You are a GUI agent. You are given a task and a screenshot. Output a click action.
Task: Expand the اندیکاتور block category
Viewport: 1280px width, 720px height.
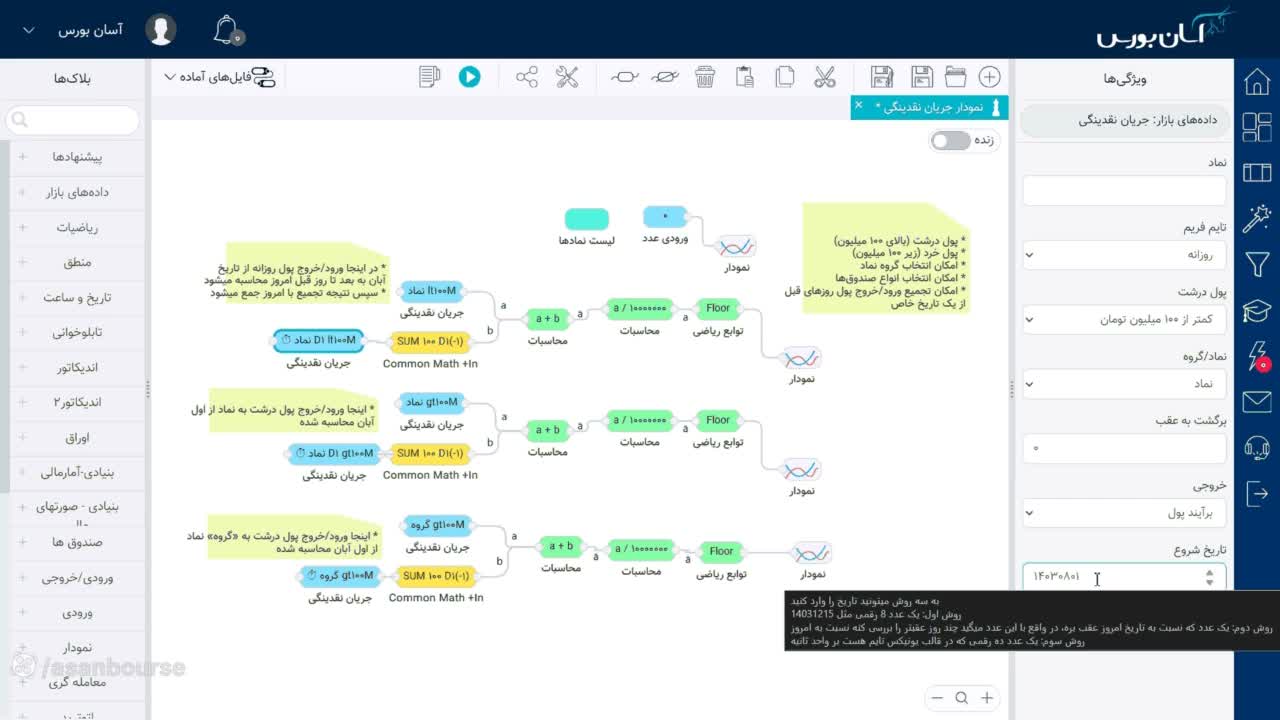pos(75,367)
